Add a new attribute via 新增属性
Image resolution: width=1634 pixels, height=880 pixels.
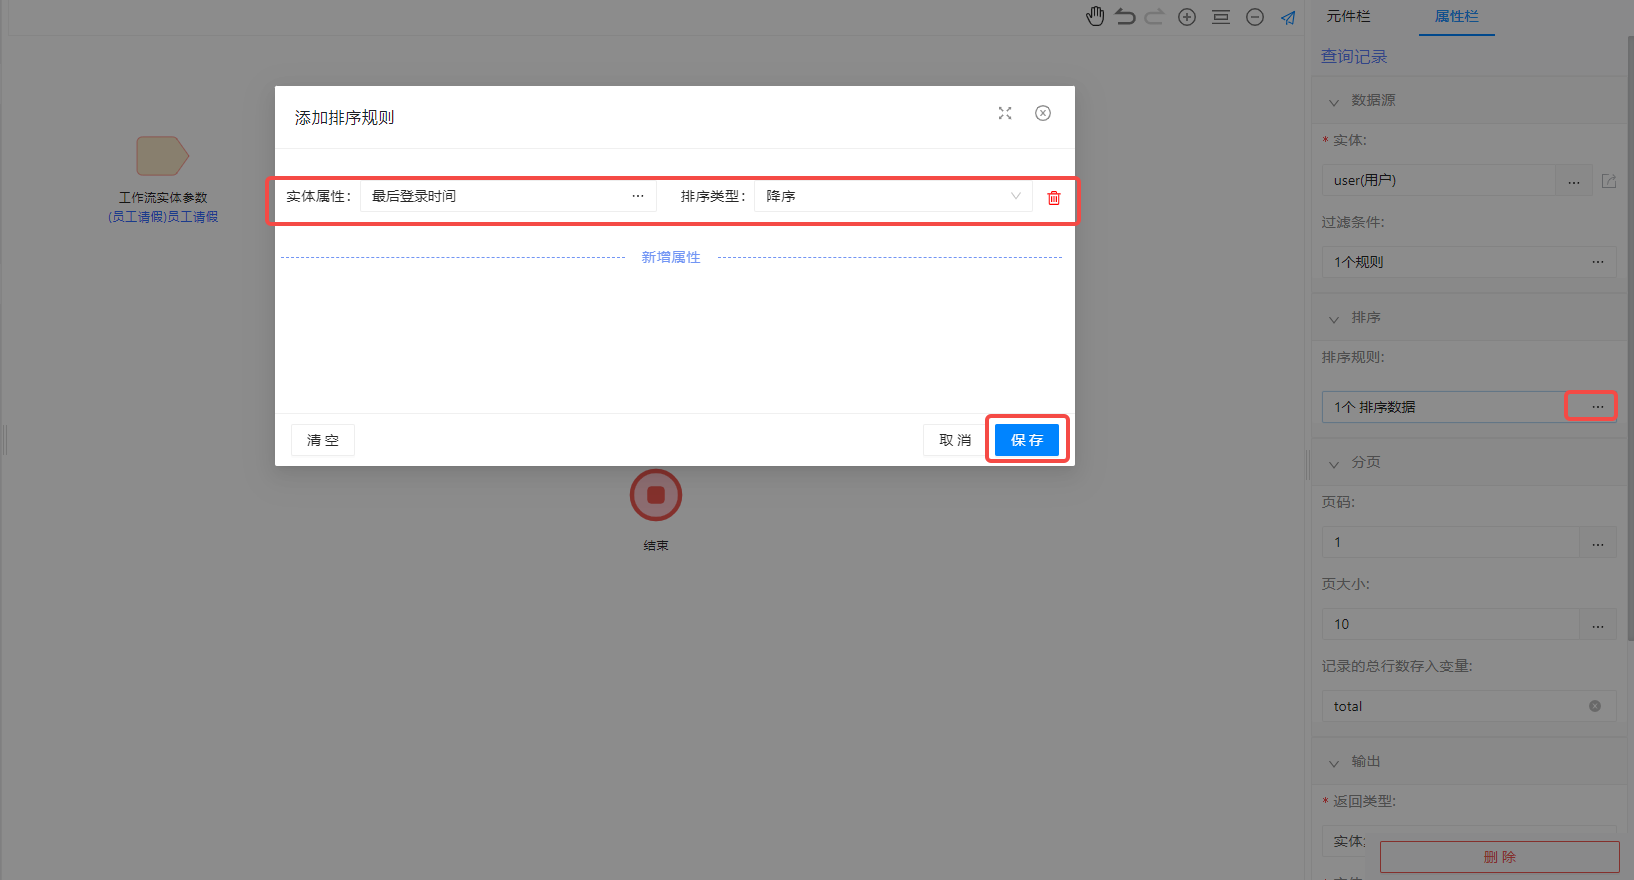coord(671,257)
